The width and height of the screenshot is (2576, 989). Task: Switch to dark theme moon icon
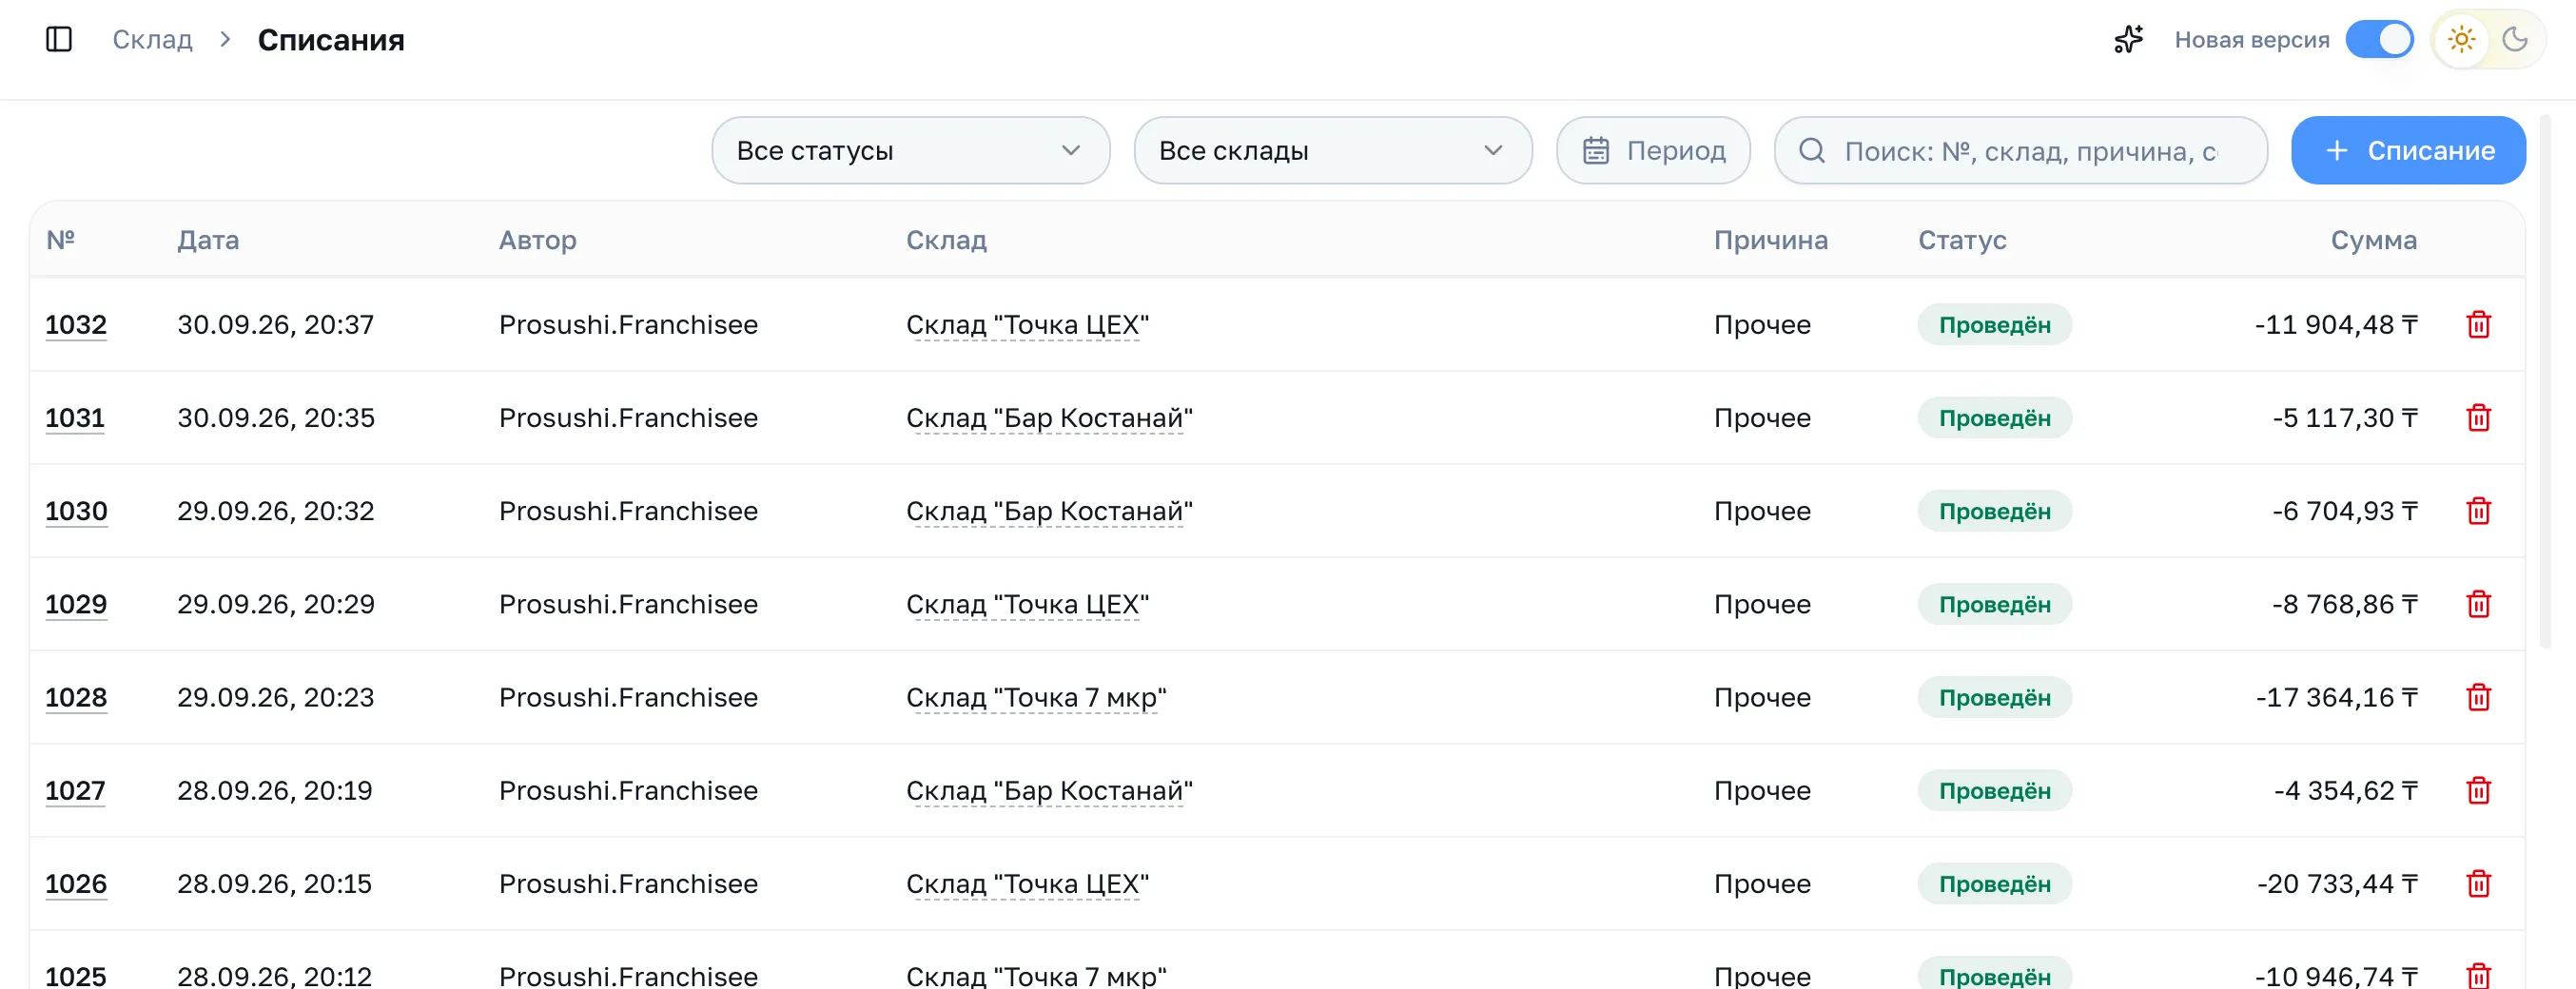[2515, 39]
